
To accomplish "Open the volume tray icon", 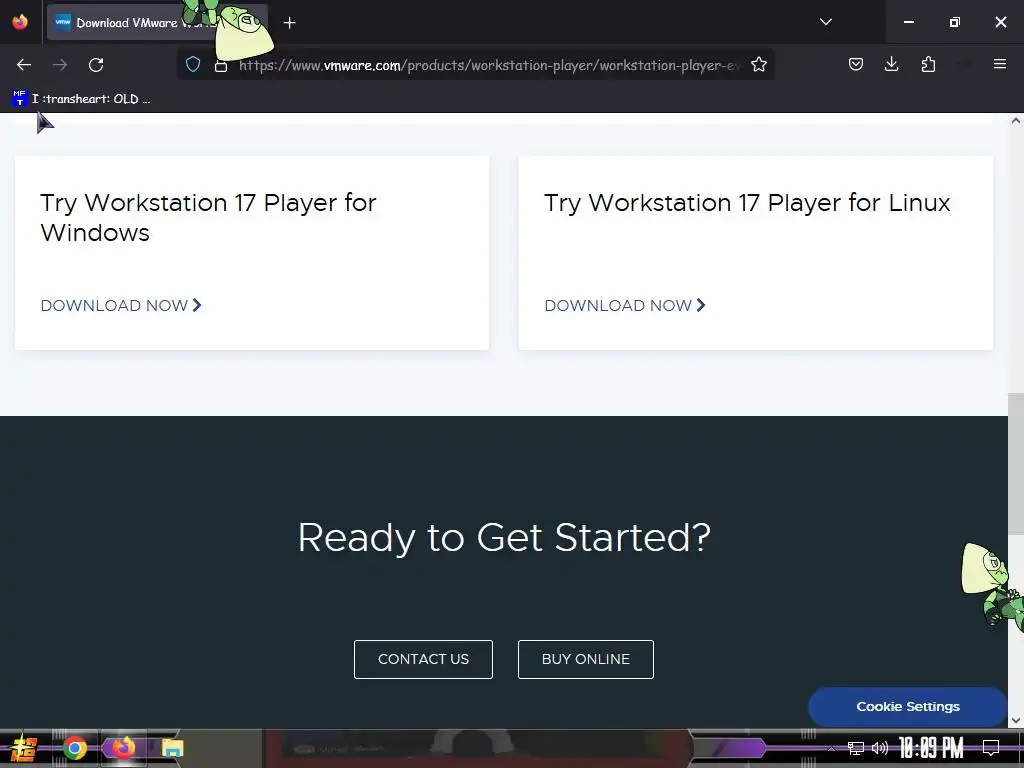I will pos(880,748).
